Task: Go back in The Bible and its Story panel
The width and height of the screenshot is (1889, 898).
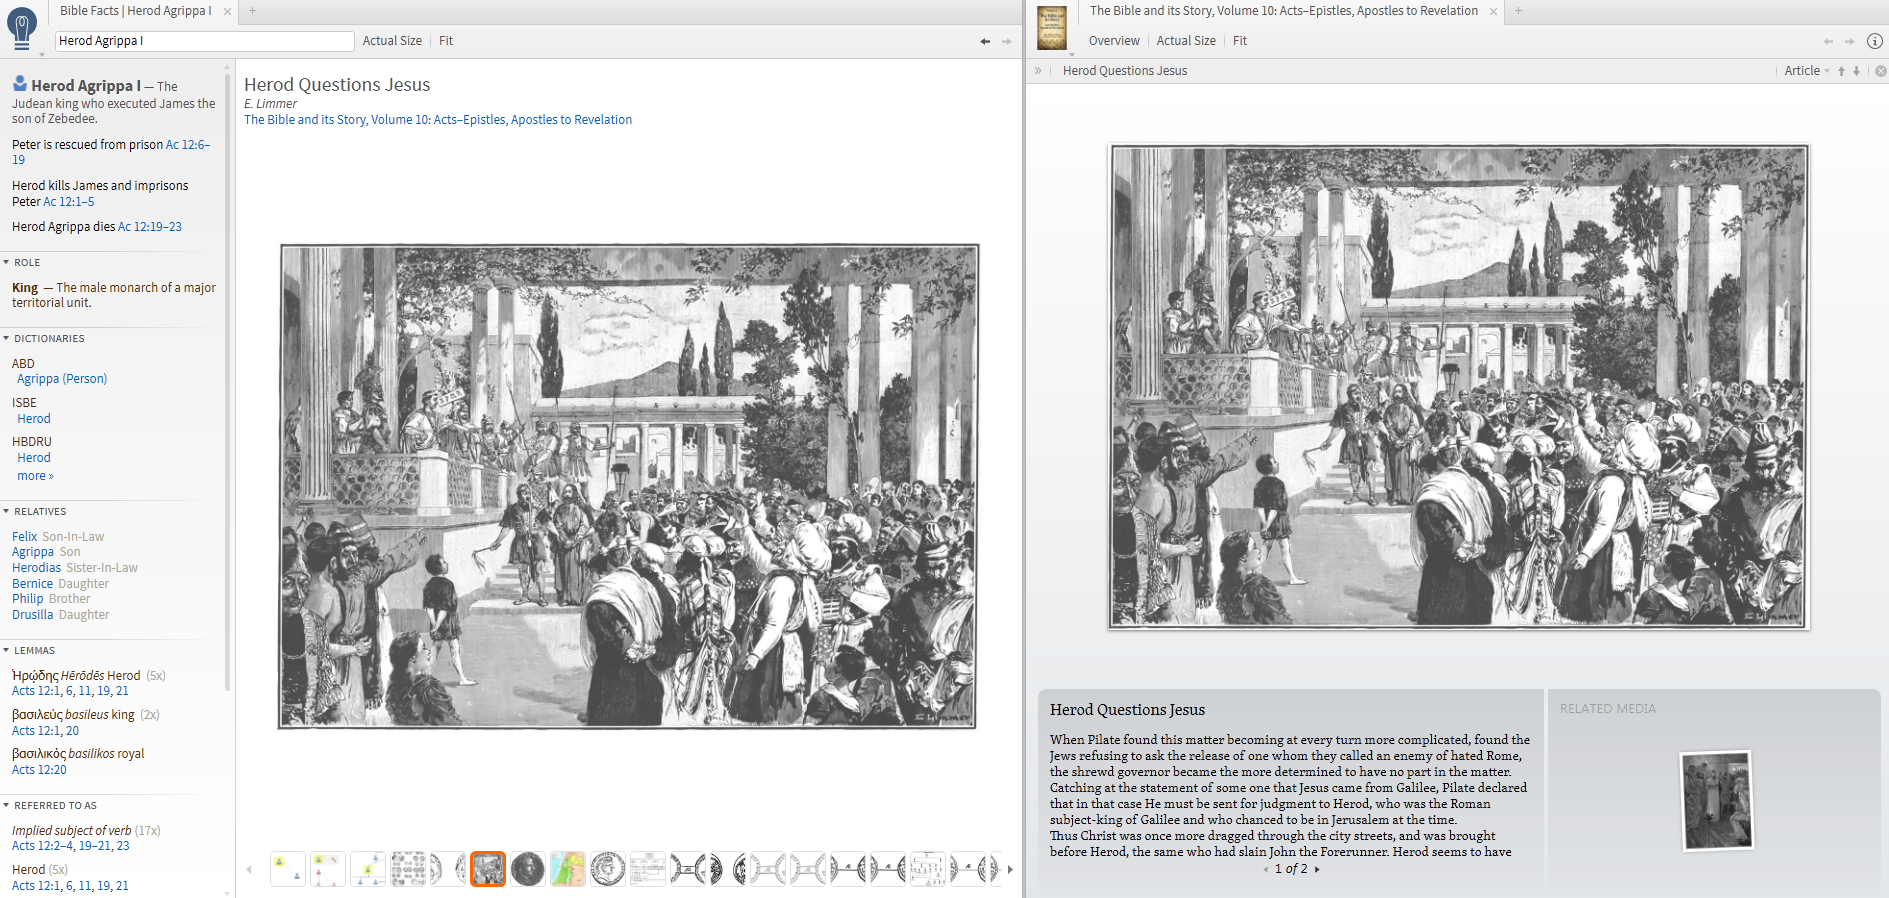Action: coord(1828,41)
